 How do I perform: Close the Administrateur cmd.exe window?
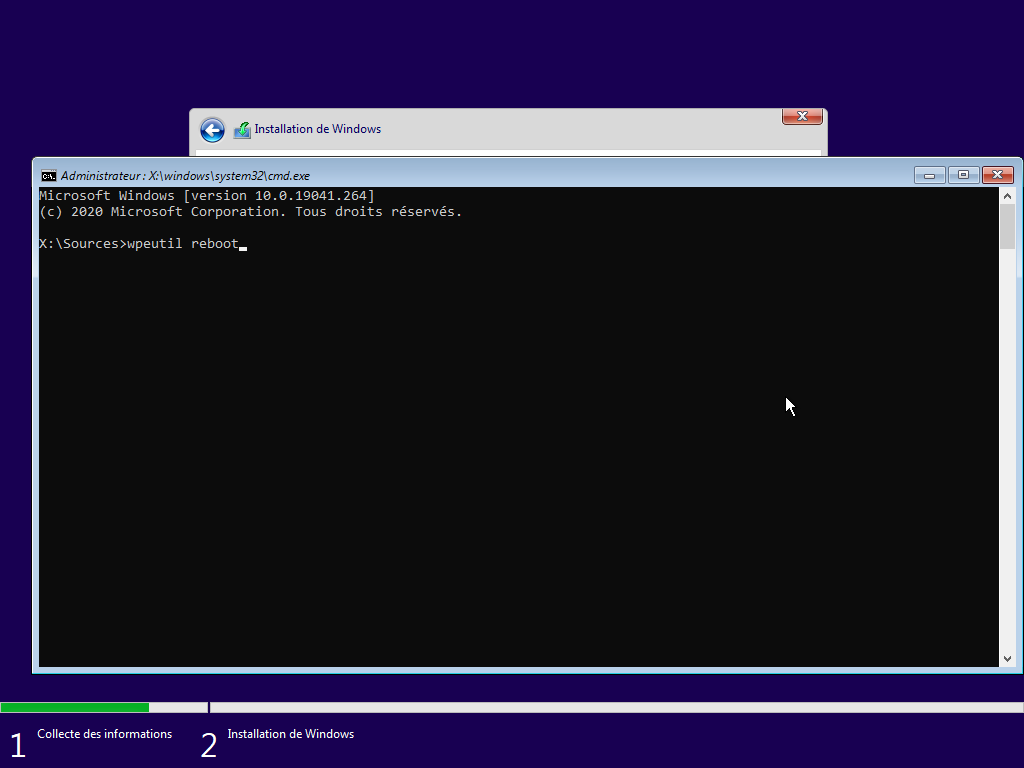point(997,175)
